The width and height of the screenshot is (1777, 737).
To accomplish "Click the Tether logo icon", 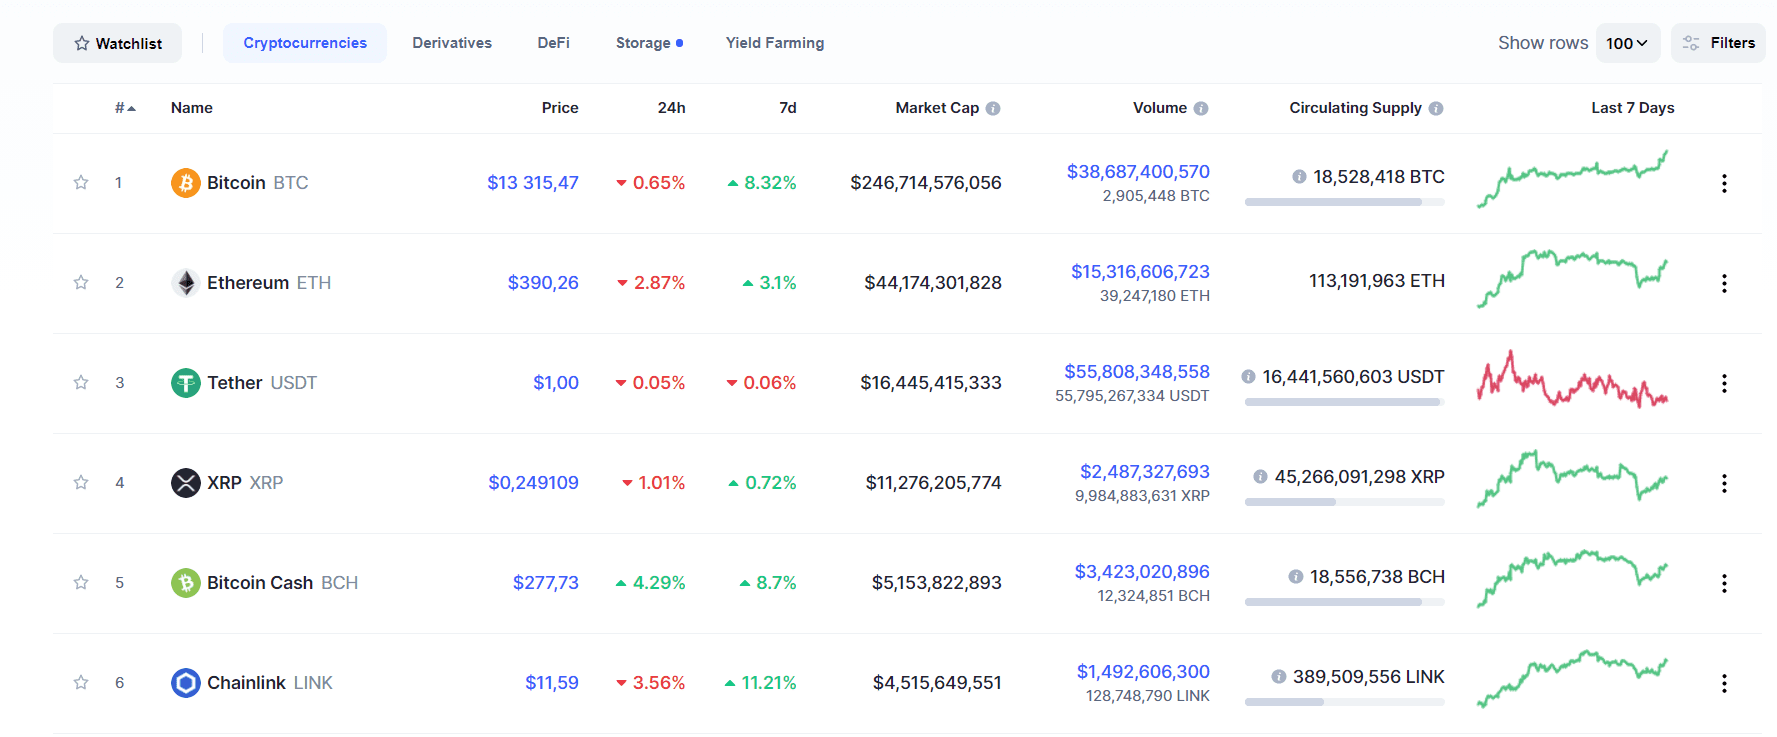I will (x=186, y=383).
